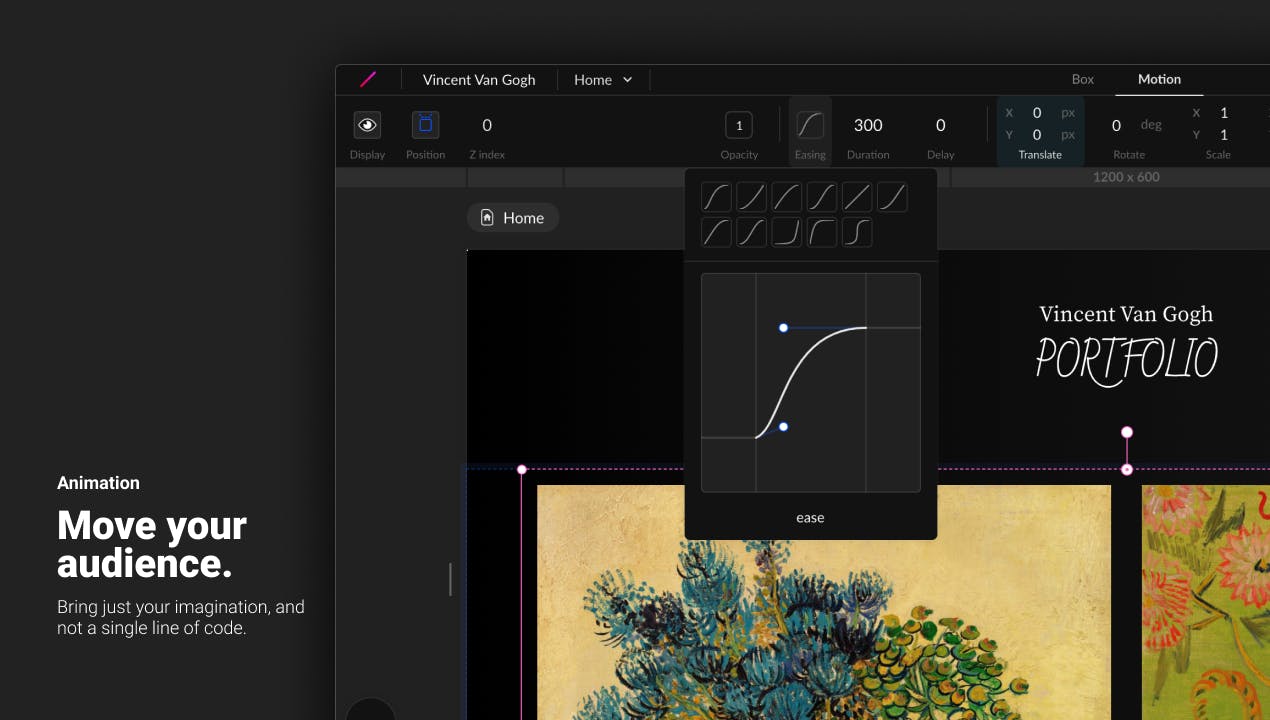1270x720 pixels.
Task: Select the fourth easing preset in top row
Action: (x=822, y=197)
